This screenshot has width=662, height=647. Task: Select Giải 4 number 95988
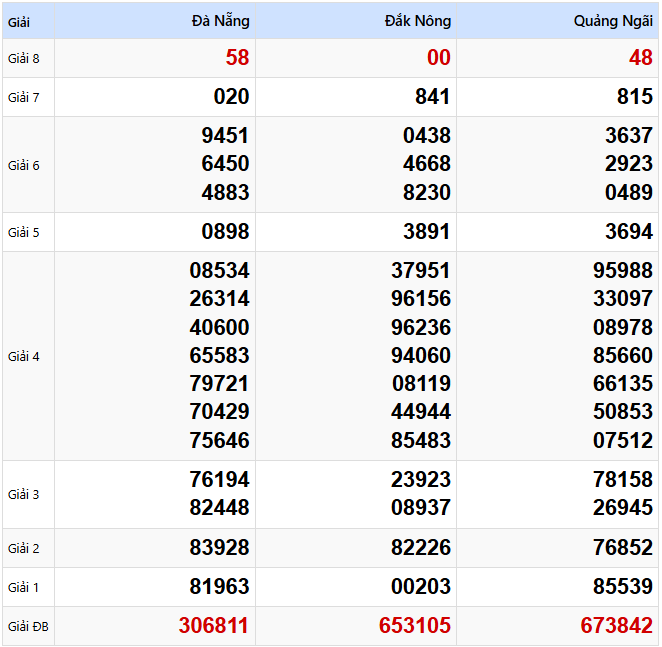(622, 271)
